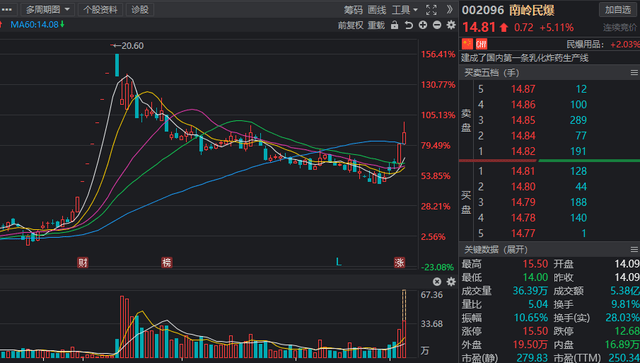640x363 pixels.
Task: Open 个股资料 tab
Action: 100,9
